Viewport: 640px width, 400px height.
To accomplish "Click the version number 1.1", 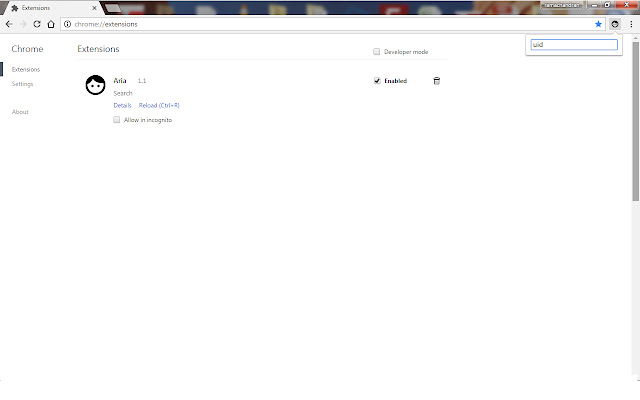I will [142, 81].
